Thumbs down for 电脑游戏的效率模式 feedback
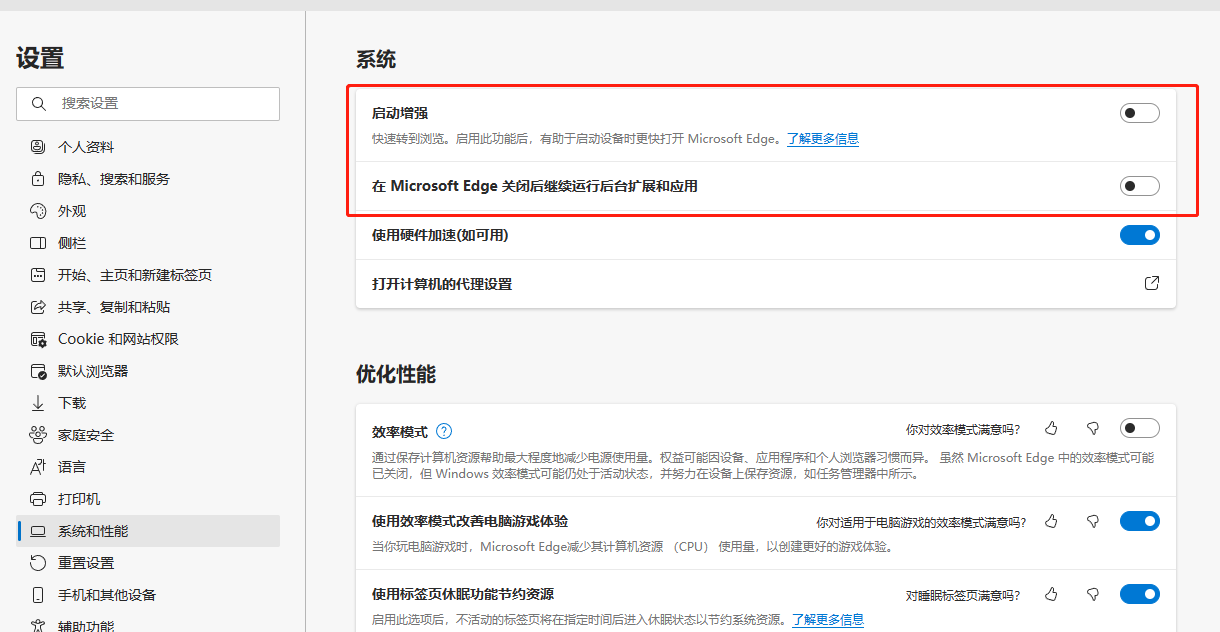This screenshot has height=632, width=1220. point(1093,521)
